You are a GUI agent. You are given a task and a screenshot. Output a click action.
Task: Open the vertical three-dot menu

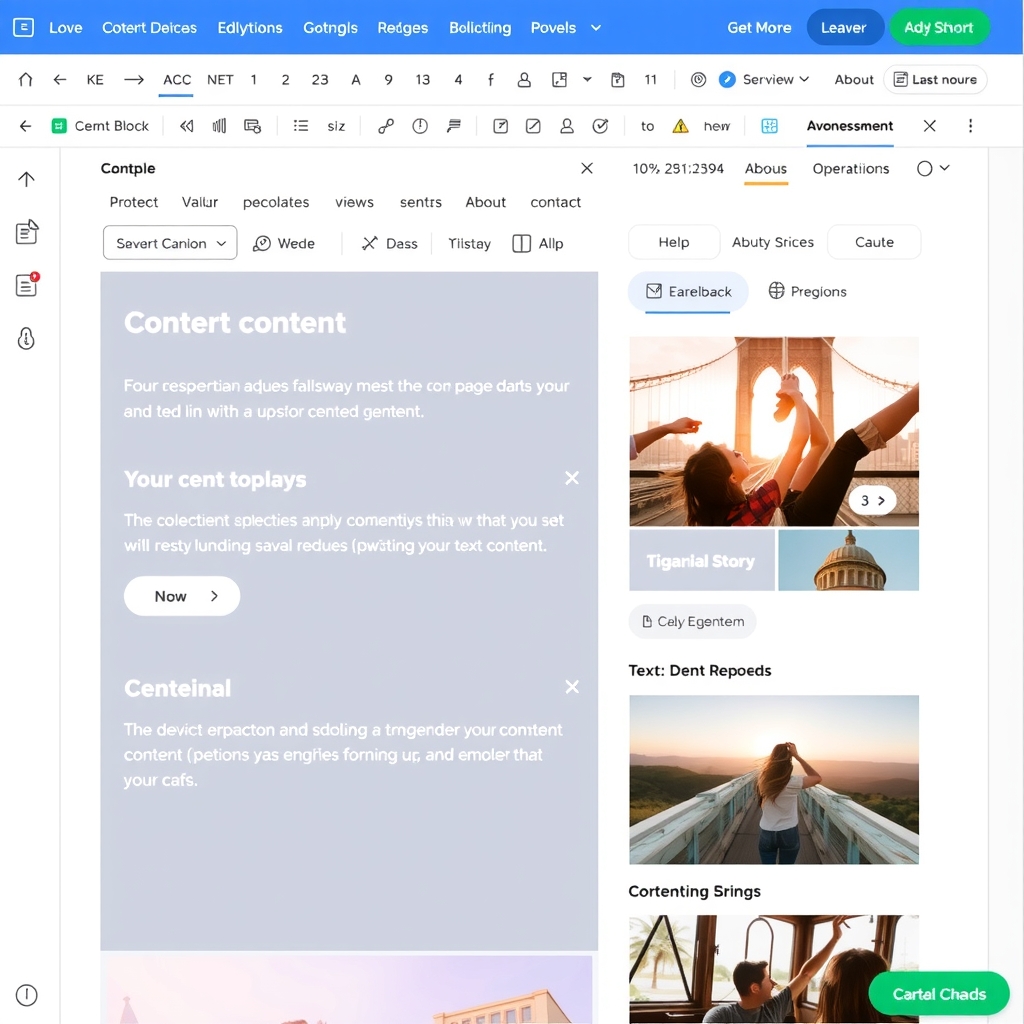coord(970,126)
